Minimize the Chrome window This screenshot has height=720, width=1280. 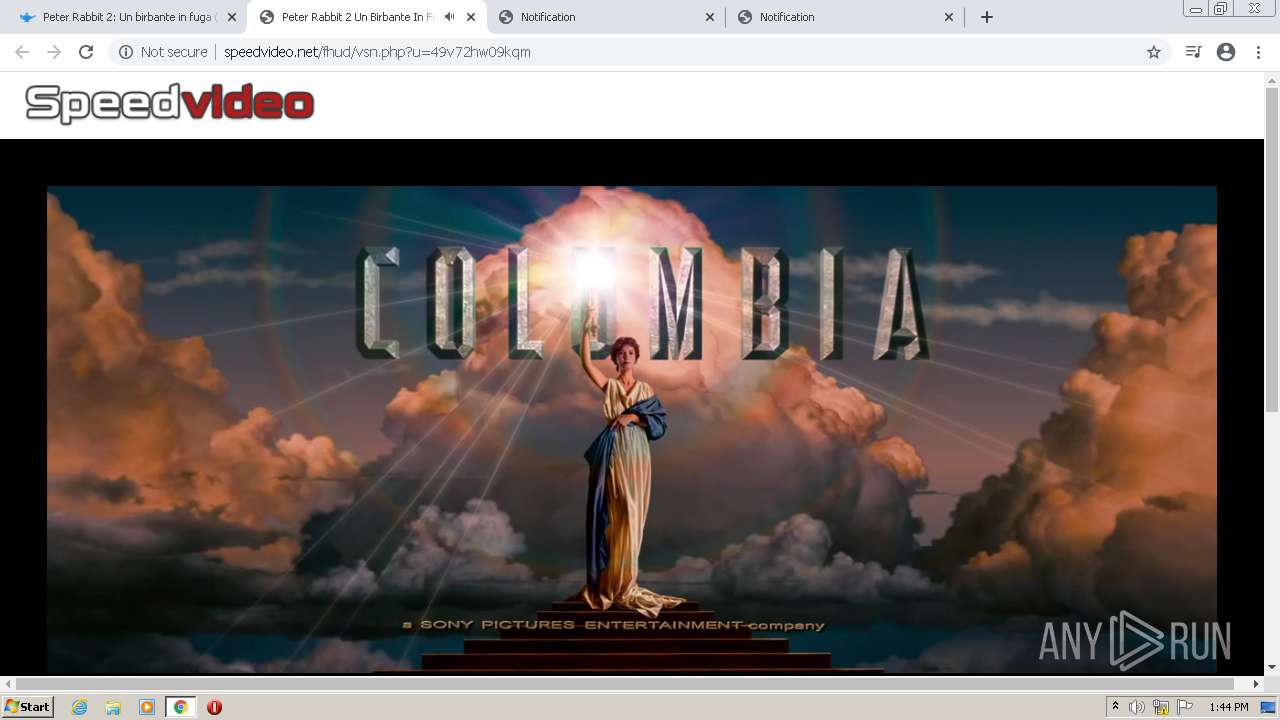1196,9
